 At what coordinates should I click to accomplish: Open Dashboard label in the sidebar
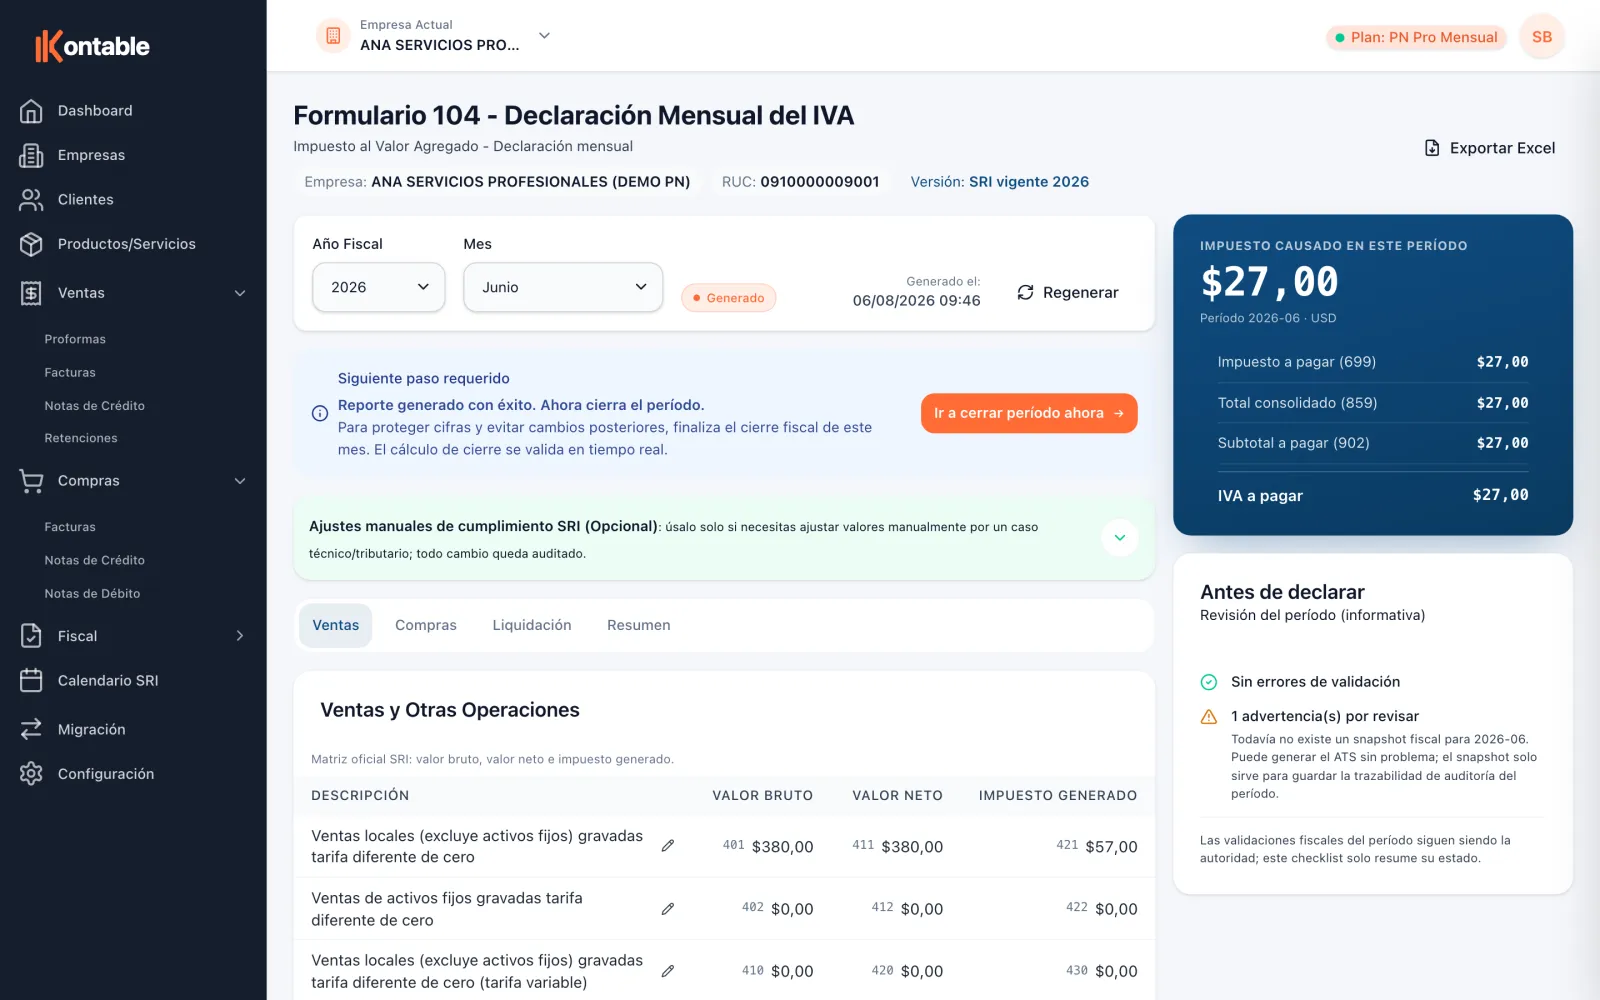[x=95, y=111]
